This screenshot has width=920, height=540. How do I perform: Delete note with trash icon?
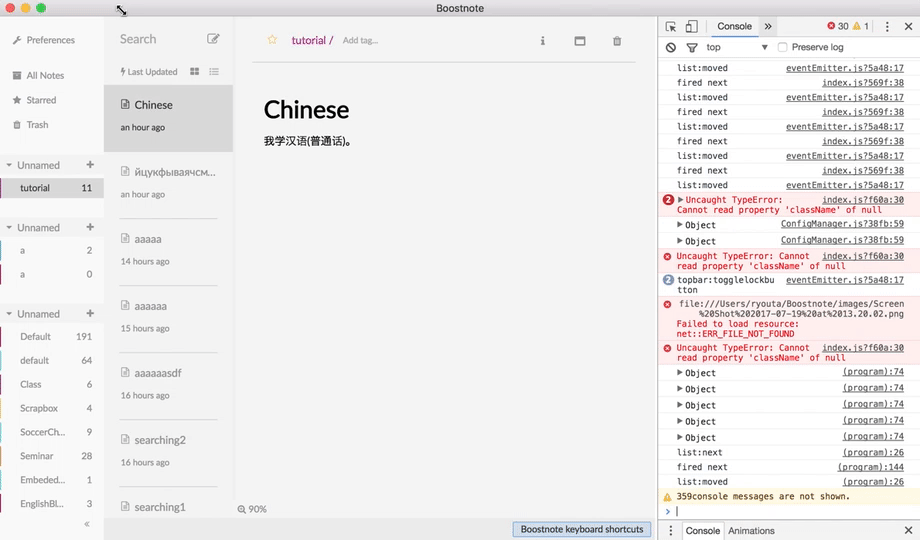[617, 41]
